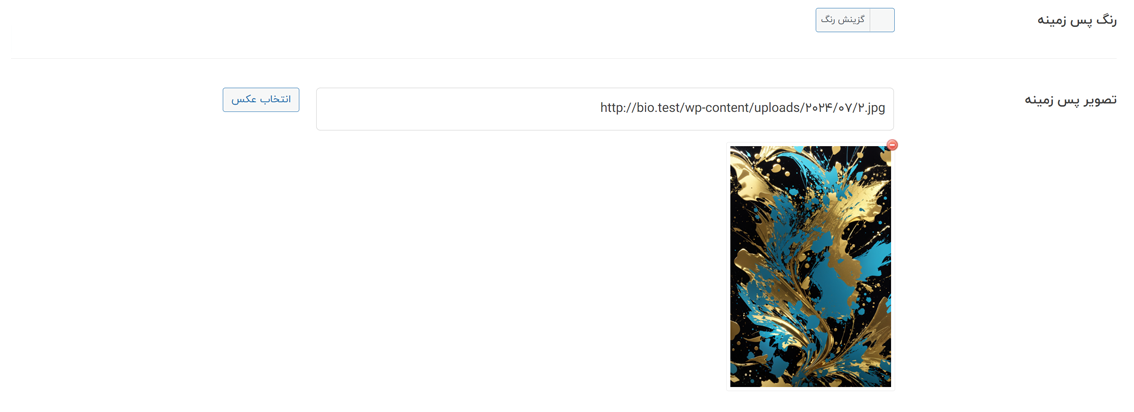Open the media chooser for background image
1134x412 pixels.
pos(261,100)
